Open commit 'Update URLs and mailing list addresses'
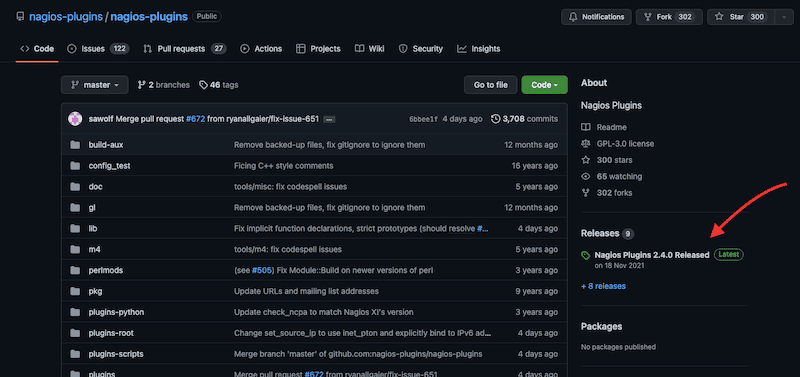The width and height of the screenshot is (800, 377). (306, 291)
